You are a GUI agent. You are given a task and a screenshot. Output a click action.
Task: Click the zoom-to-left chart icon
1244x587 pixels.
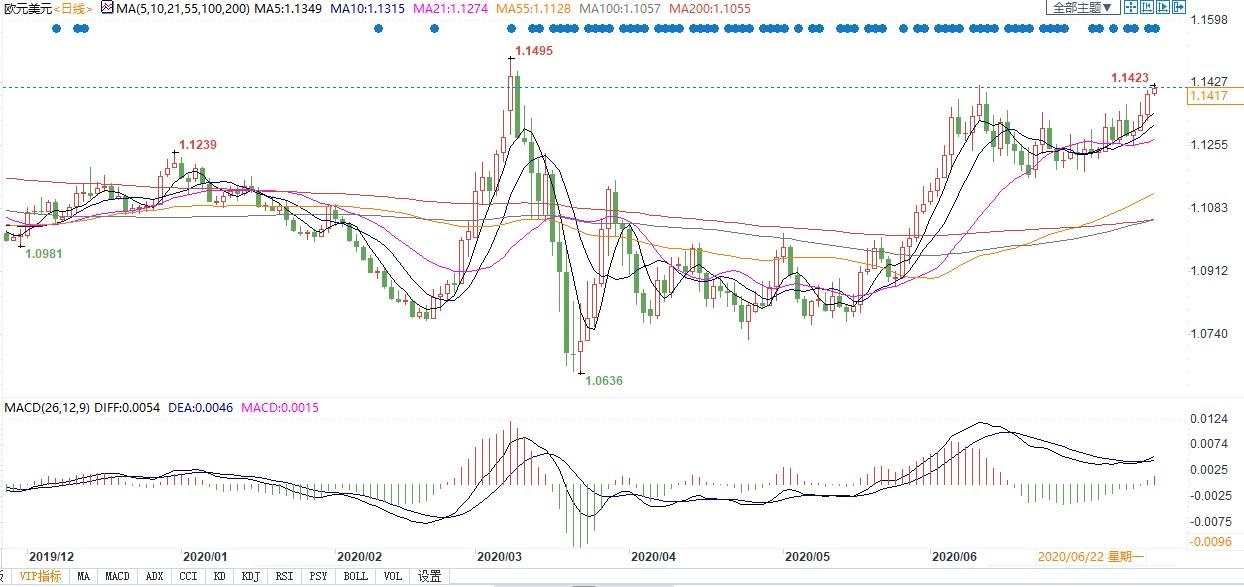point(1146,7)
